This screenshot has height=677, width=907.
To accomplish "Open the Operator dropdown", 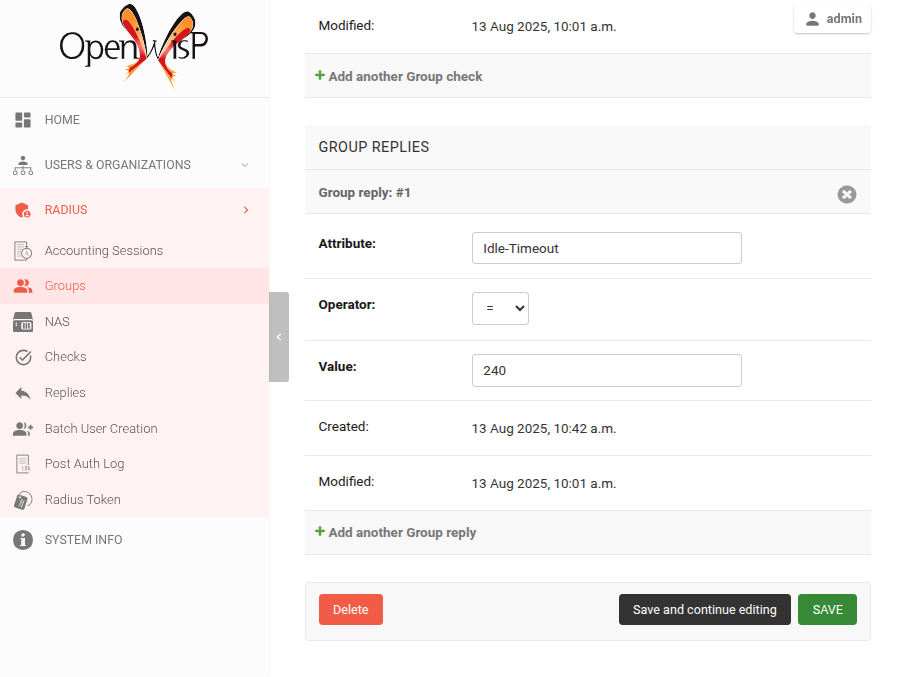I will pyautogui.click(x=500, y=309).
